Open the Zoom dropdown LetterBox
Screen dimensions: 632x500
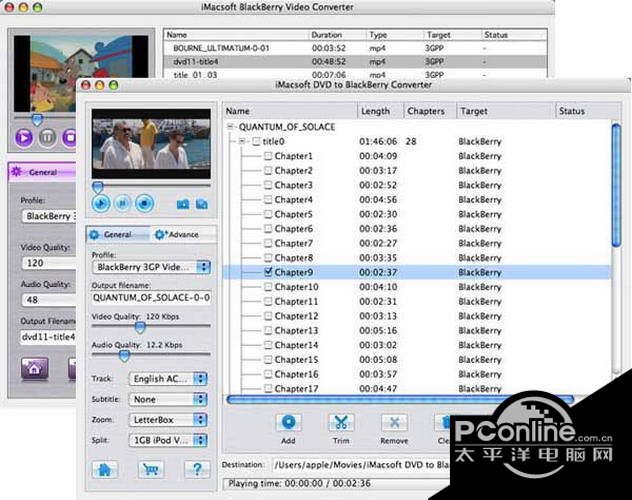[x=168, y=420]
